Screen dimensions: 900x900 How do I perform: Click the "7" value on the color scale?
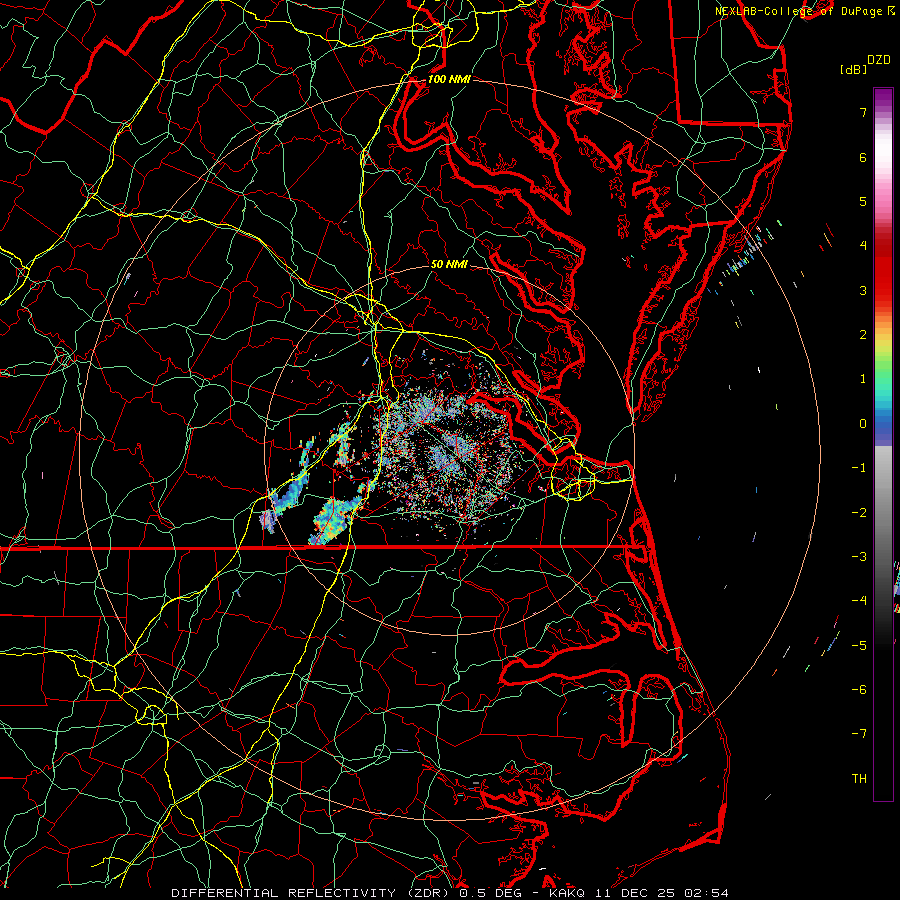(x=863, y=112)
